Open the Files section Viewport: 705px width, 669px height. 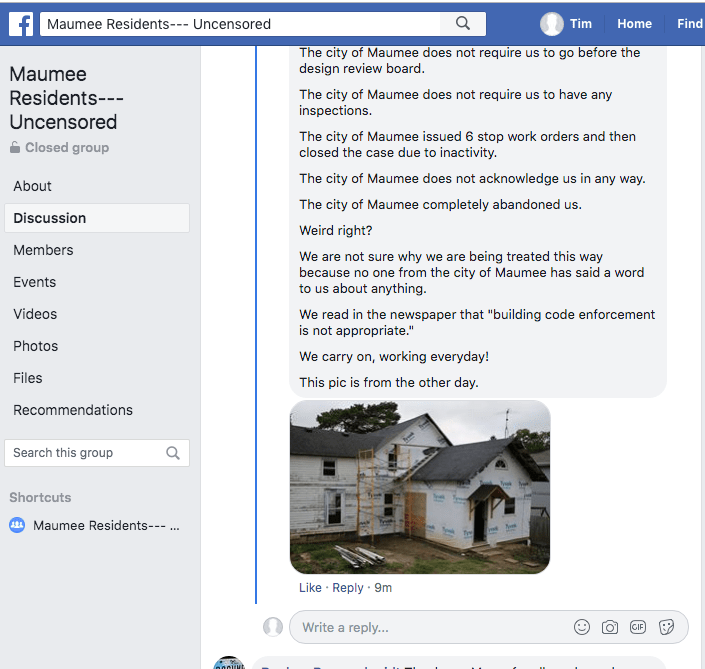[28, 378]
